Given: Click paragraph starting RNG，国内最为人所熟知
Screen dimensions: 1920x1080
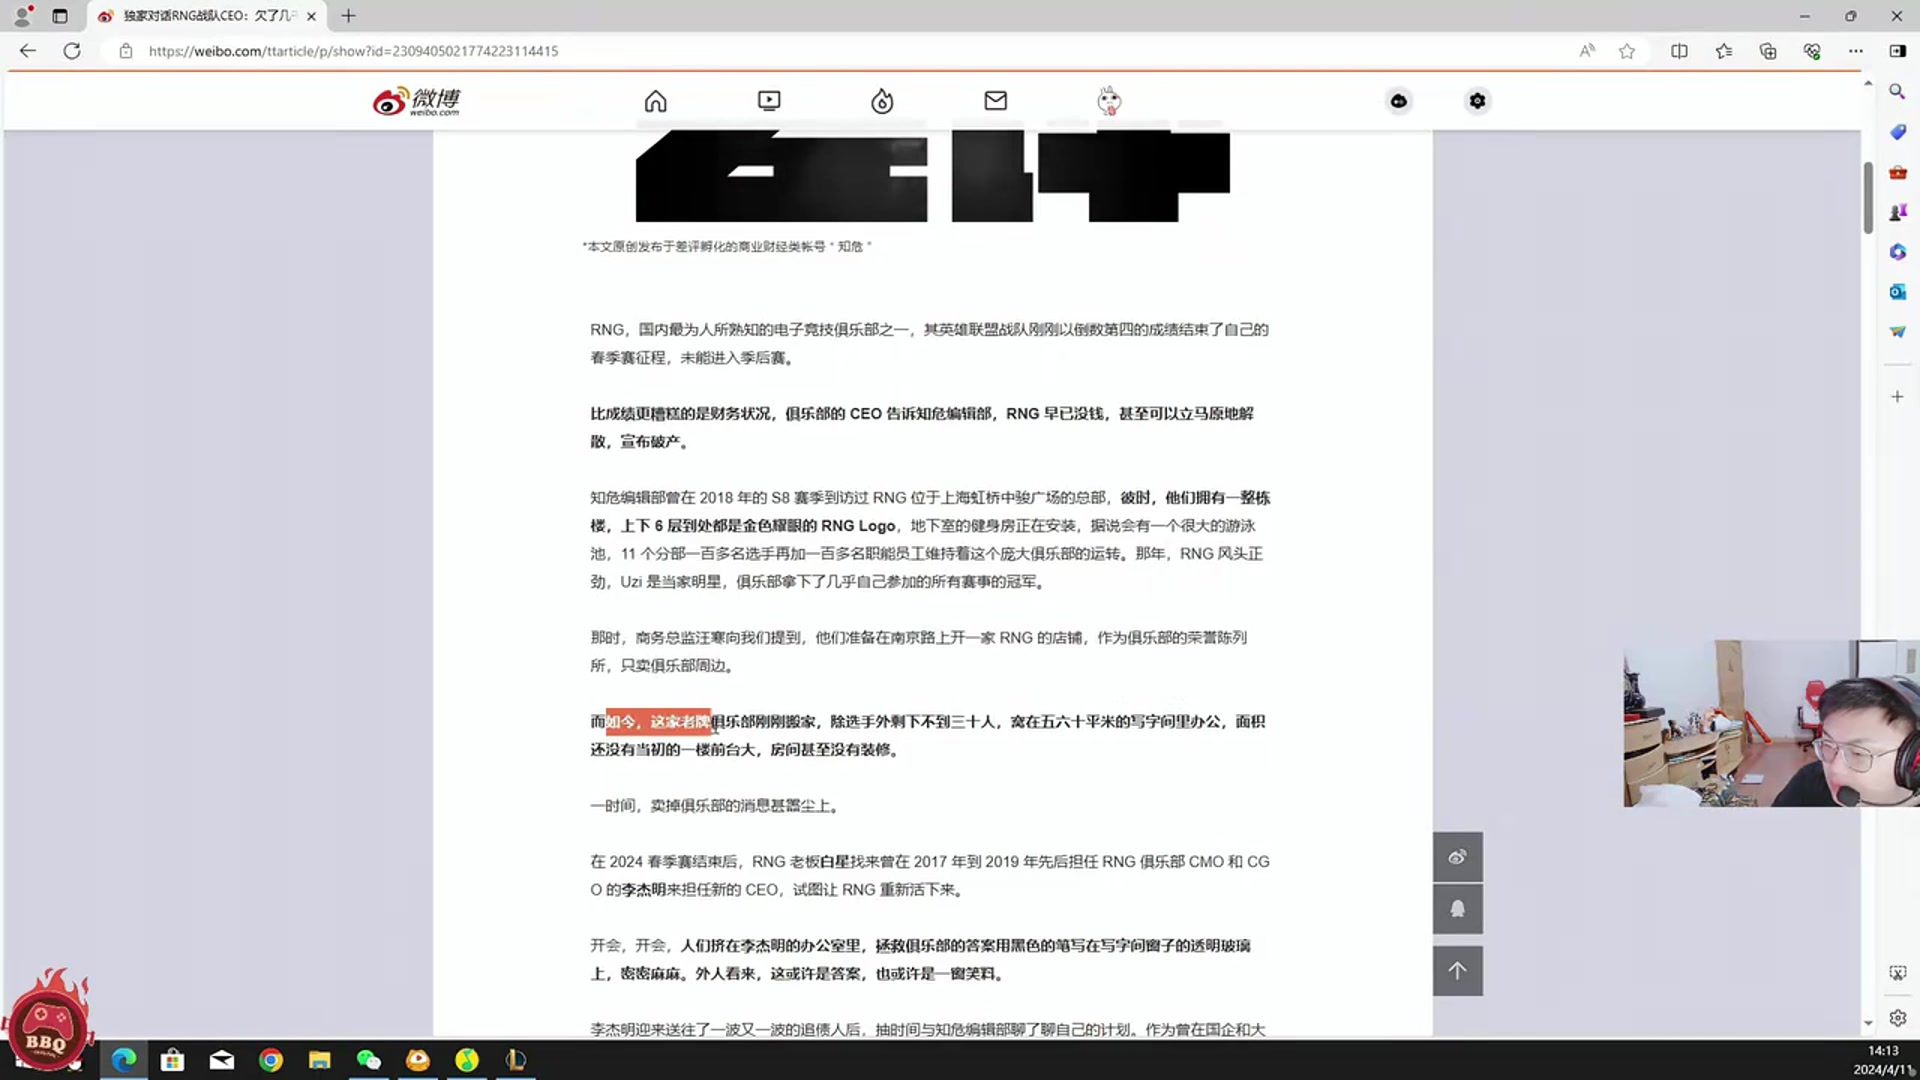Looking at the screenshot, I should [929, 344].
